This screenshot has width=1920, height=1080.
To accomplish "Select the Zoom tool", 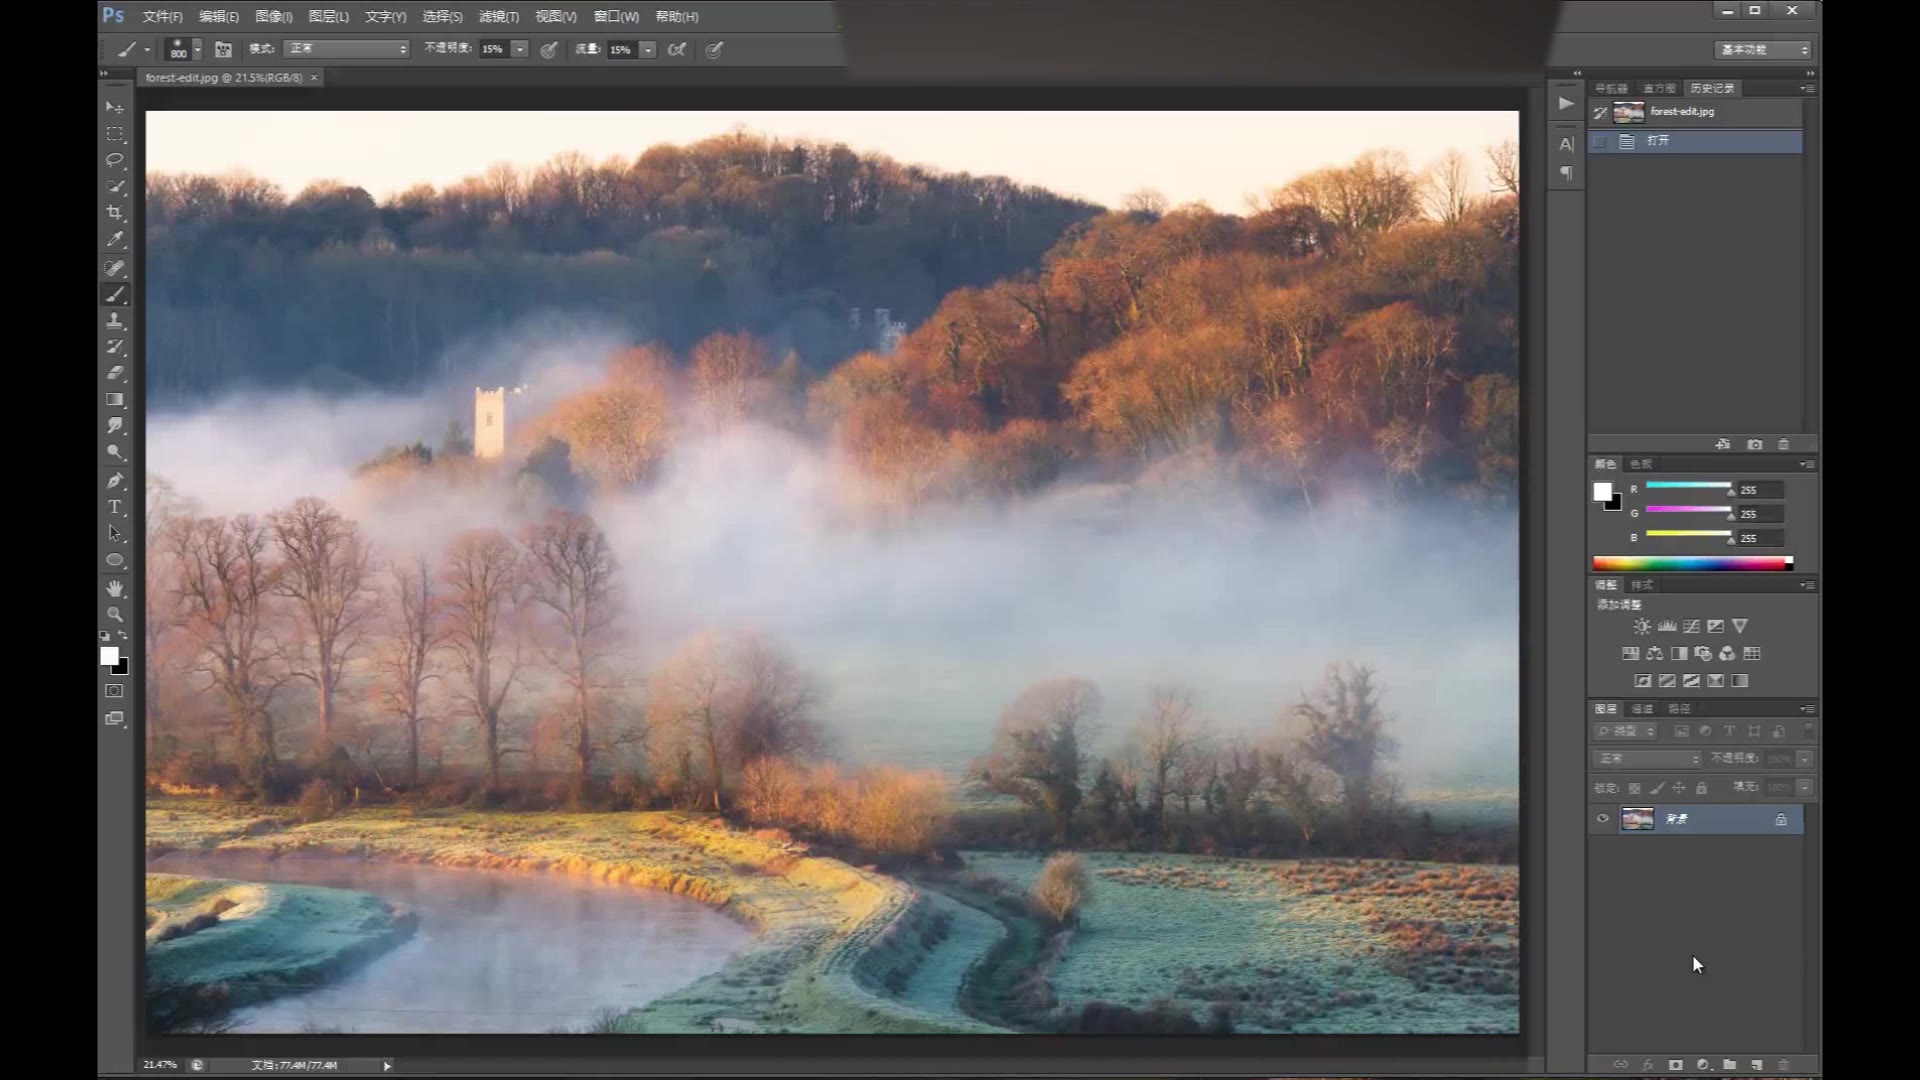I will coord(115,614).
